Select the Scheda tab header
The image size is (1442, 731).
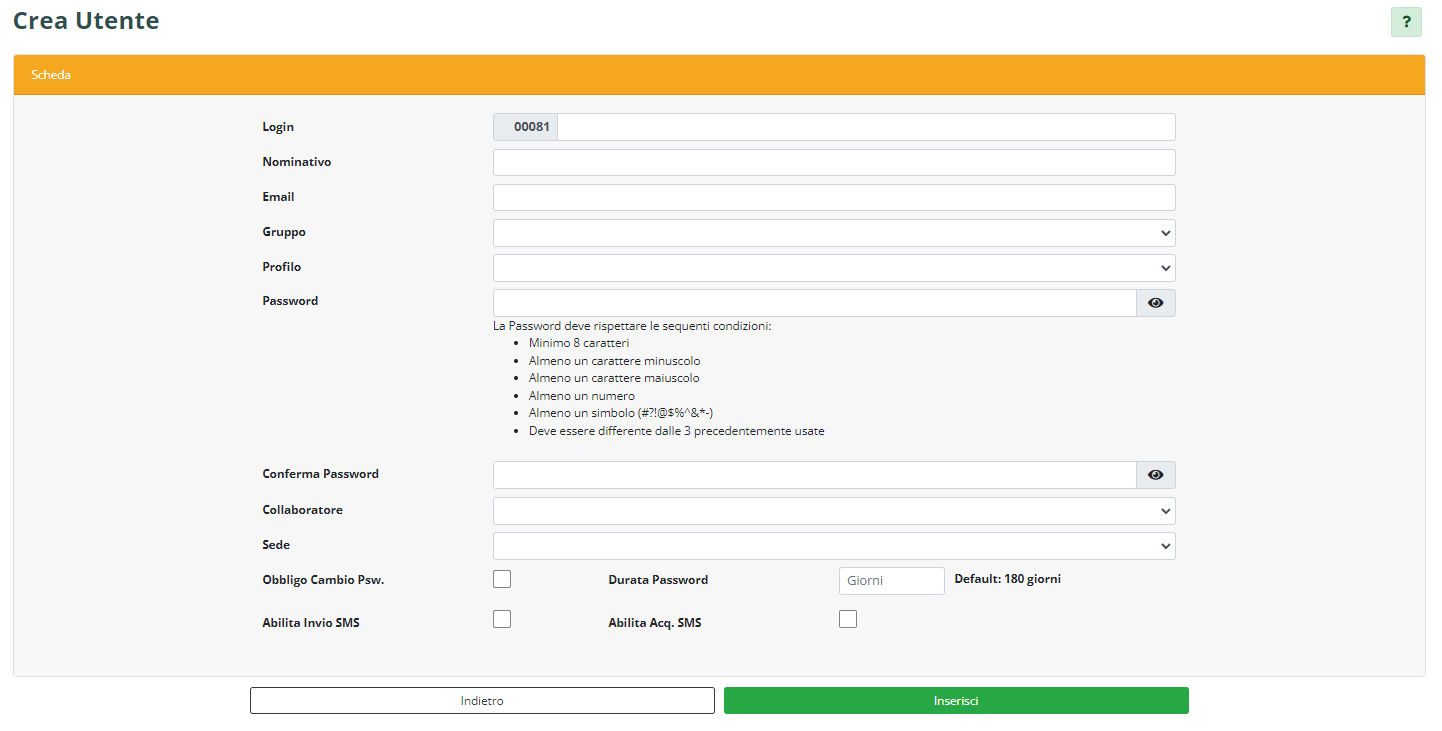click(x=51, y=75)
